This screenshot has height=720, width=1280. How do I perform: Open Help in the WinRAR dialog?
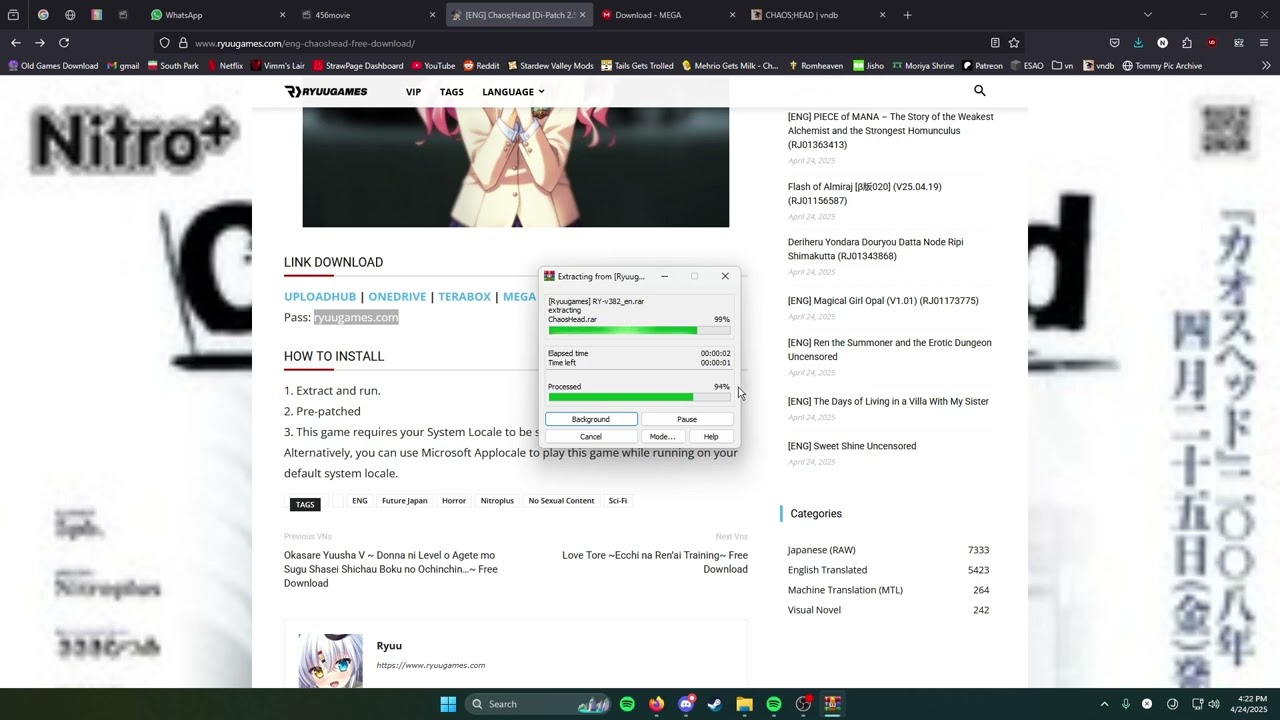point(711,437)
